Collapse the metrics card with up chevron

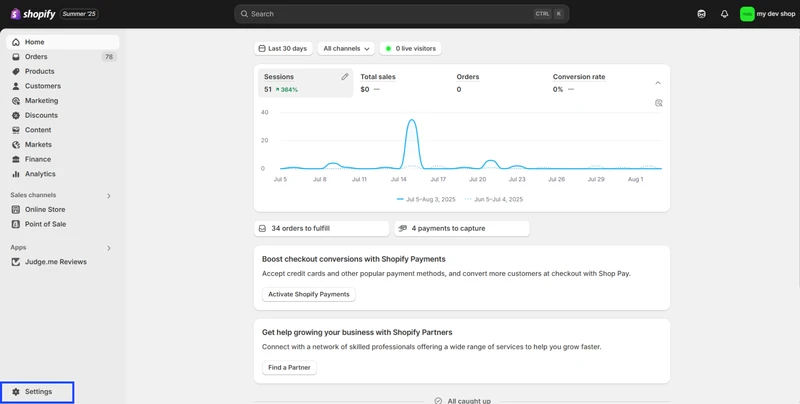(658, 83)
